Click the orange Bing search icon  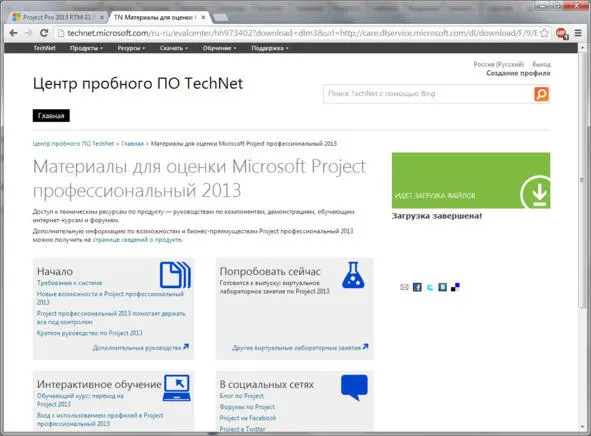[542, 94]
